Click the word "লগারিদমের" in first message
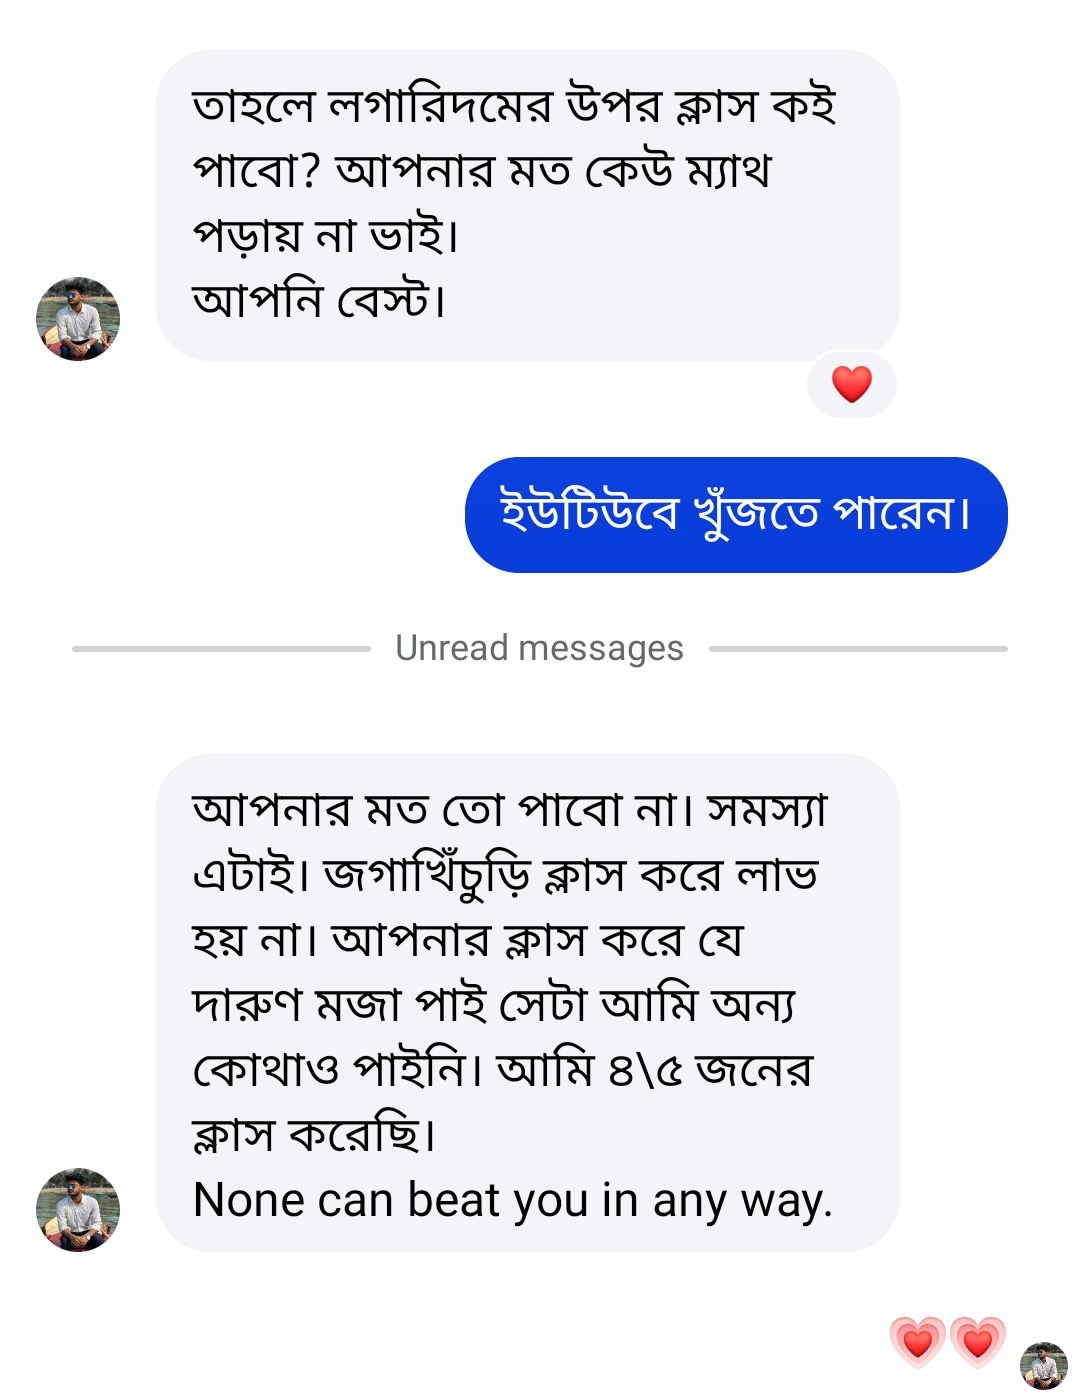The height and width of the screenshot is (1397, 1080). (440, 106)
